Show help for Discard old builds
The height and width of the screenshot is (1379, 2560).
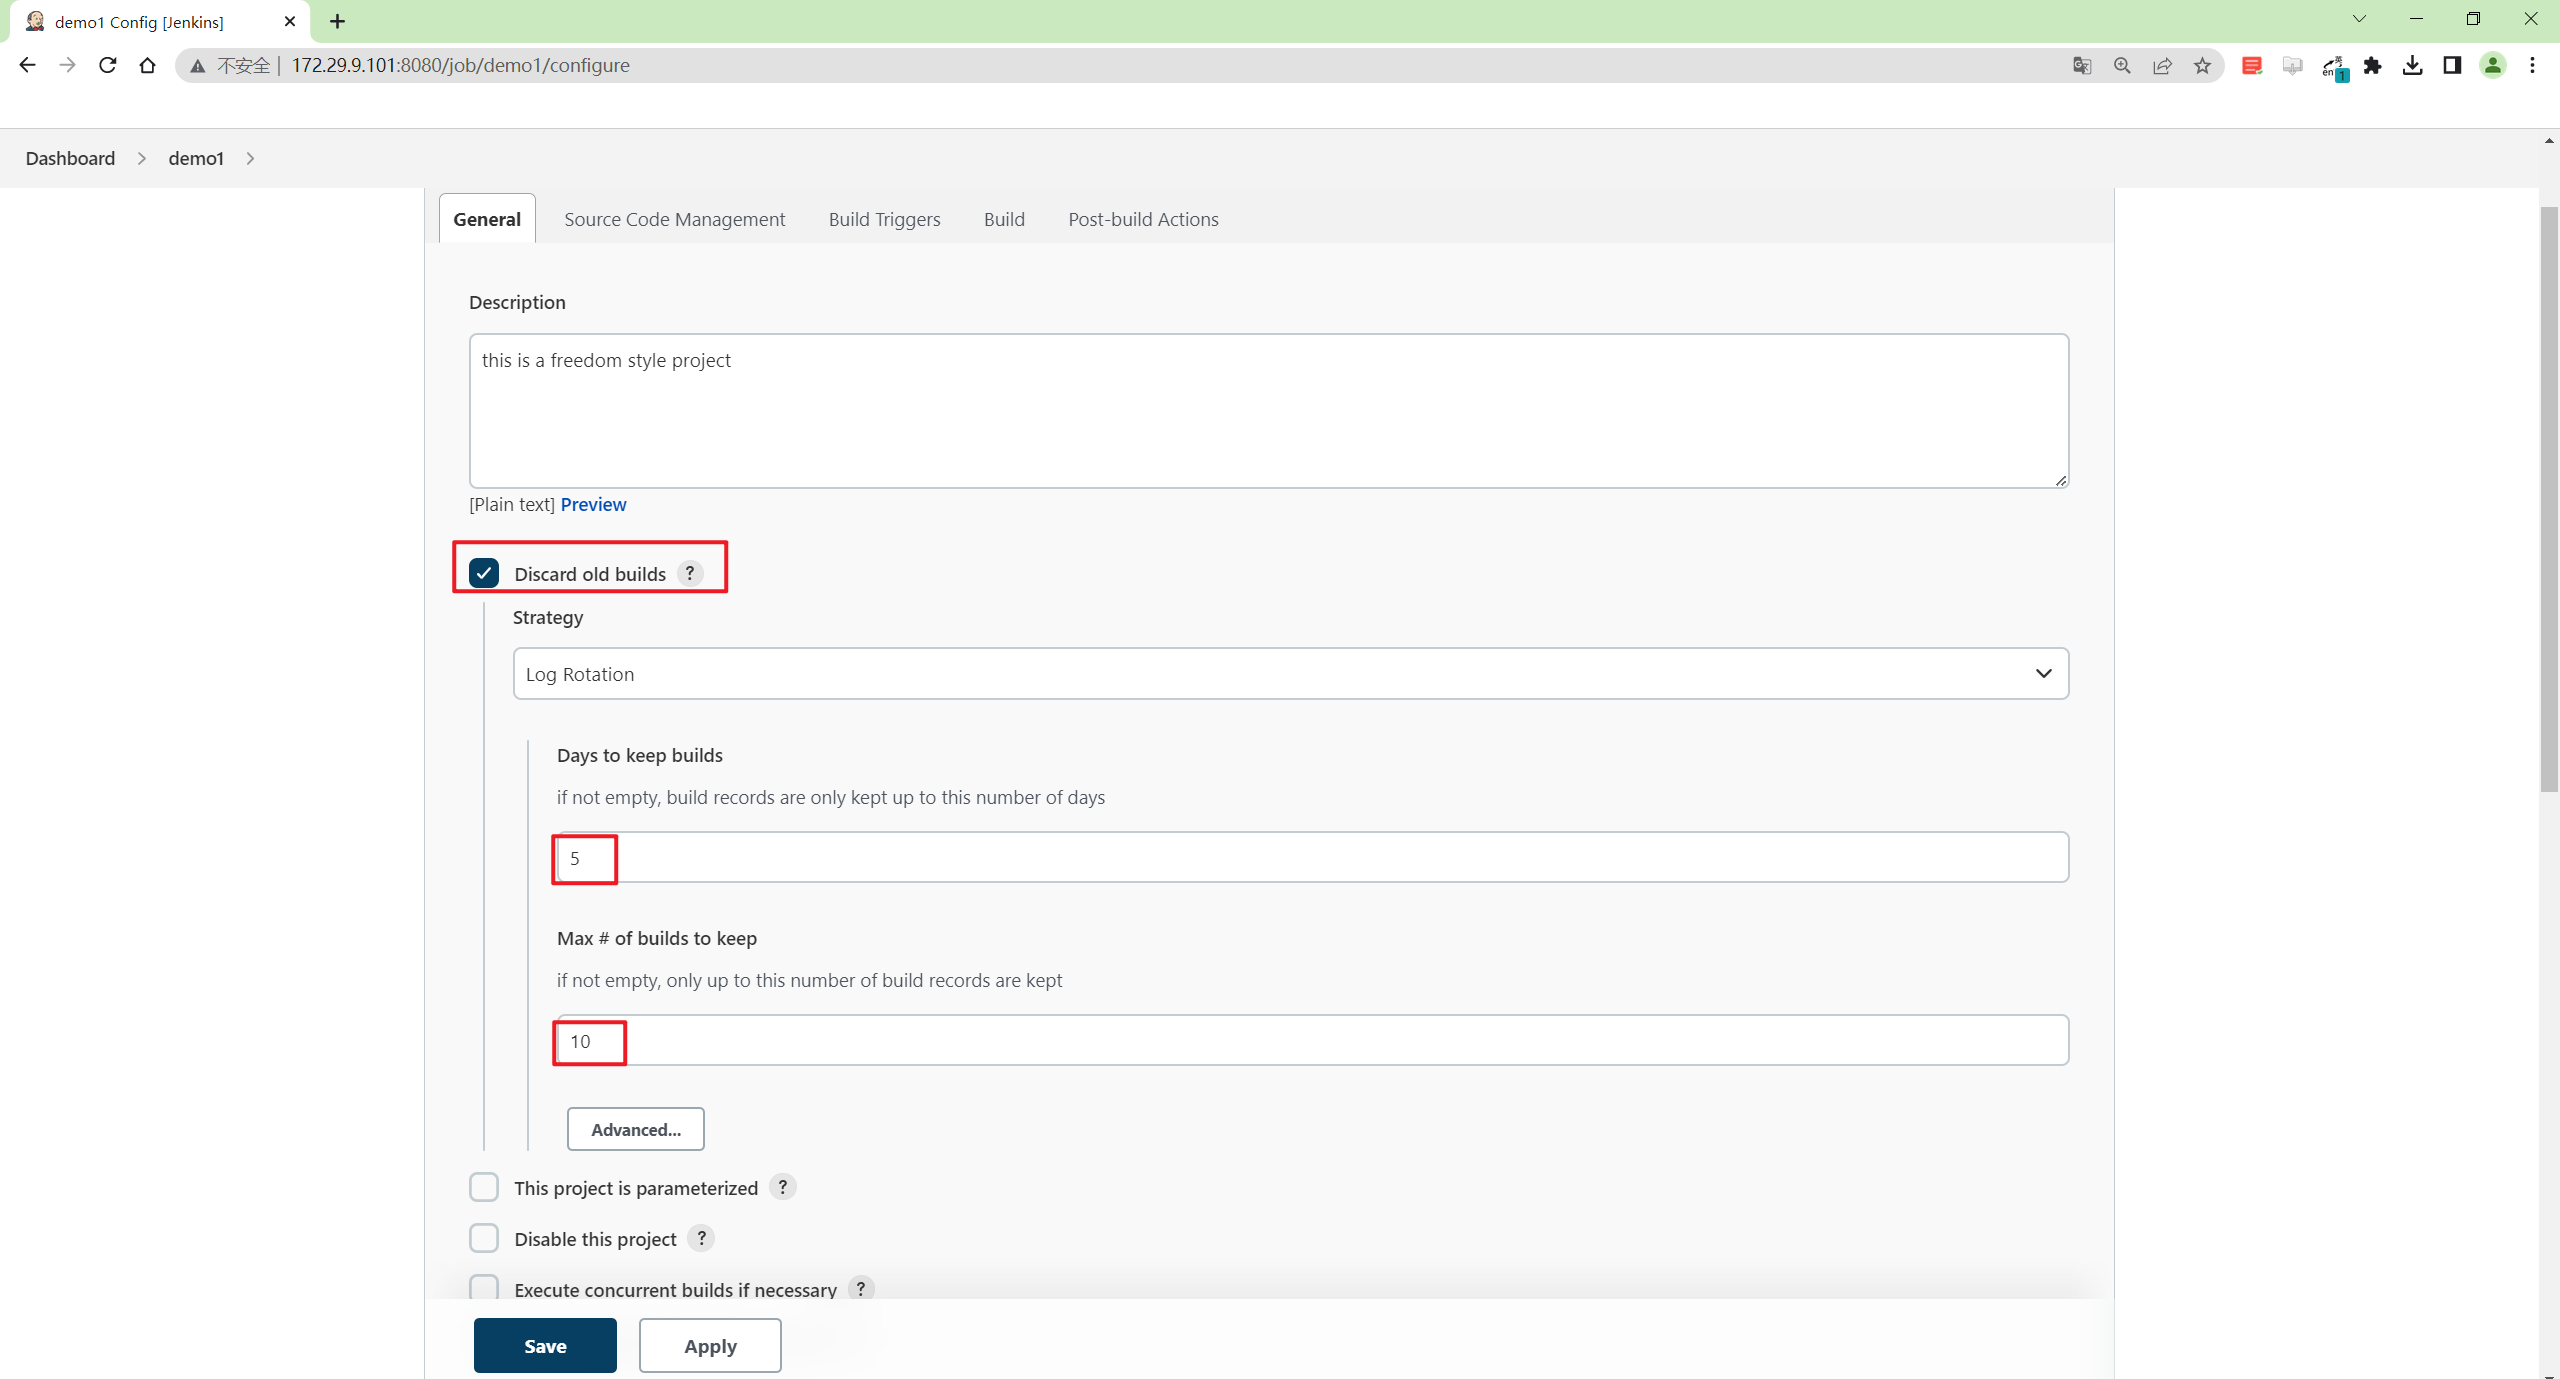(689, 573)
